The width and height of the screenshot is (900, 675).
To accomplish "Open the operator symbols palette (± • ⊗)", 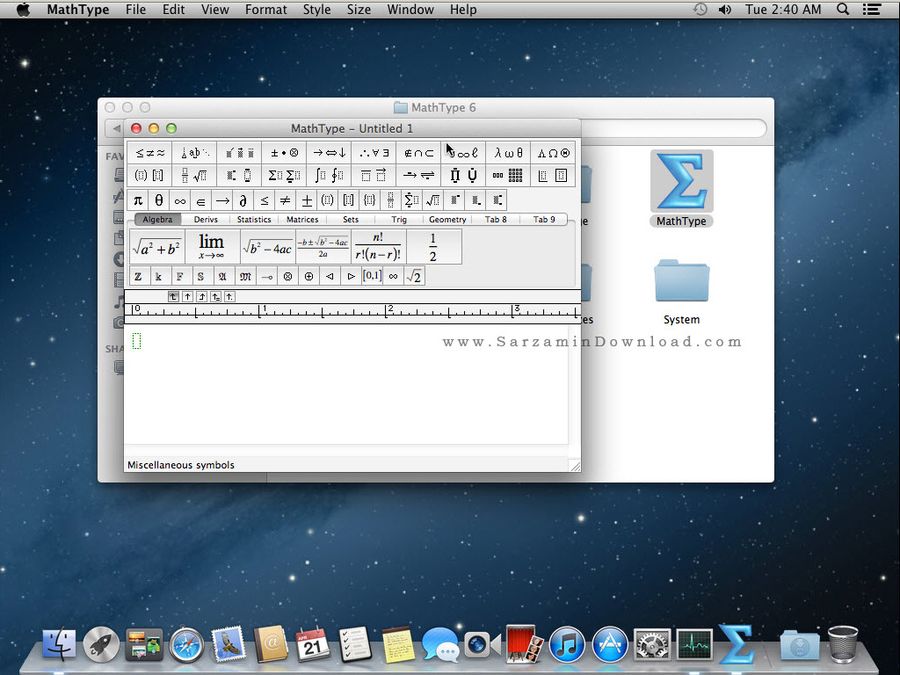I will click(284, 153).
